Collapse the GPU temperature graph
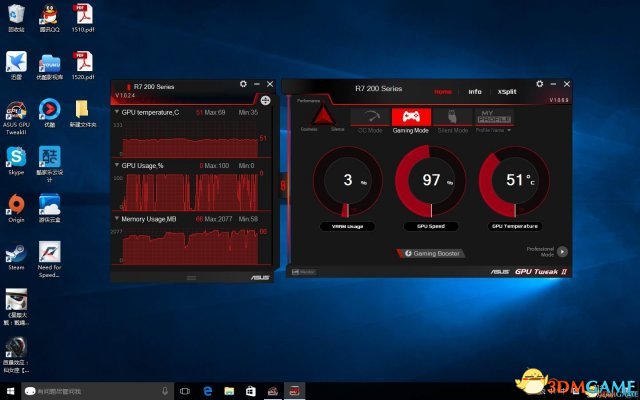640x400 pixels. pyautogui.click(x=117, y=111)
